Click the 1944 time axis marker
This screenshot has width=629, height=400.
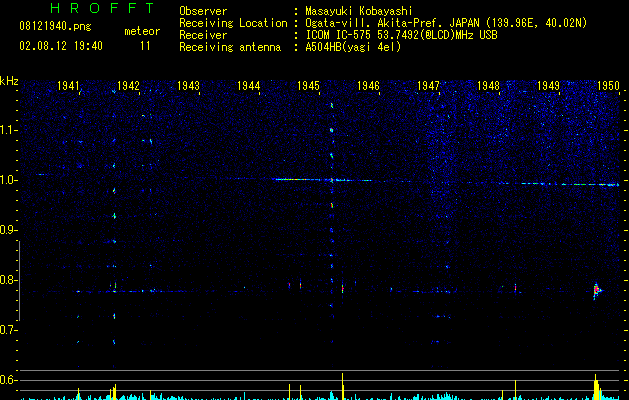[x=248, y=85]
